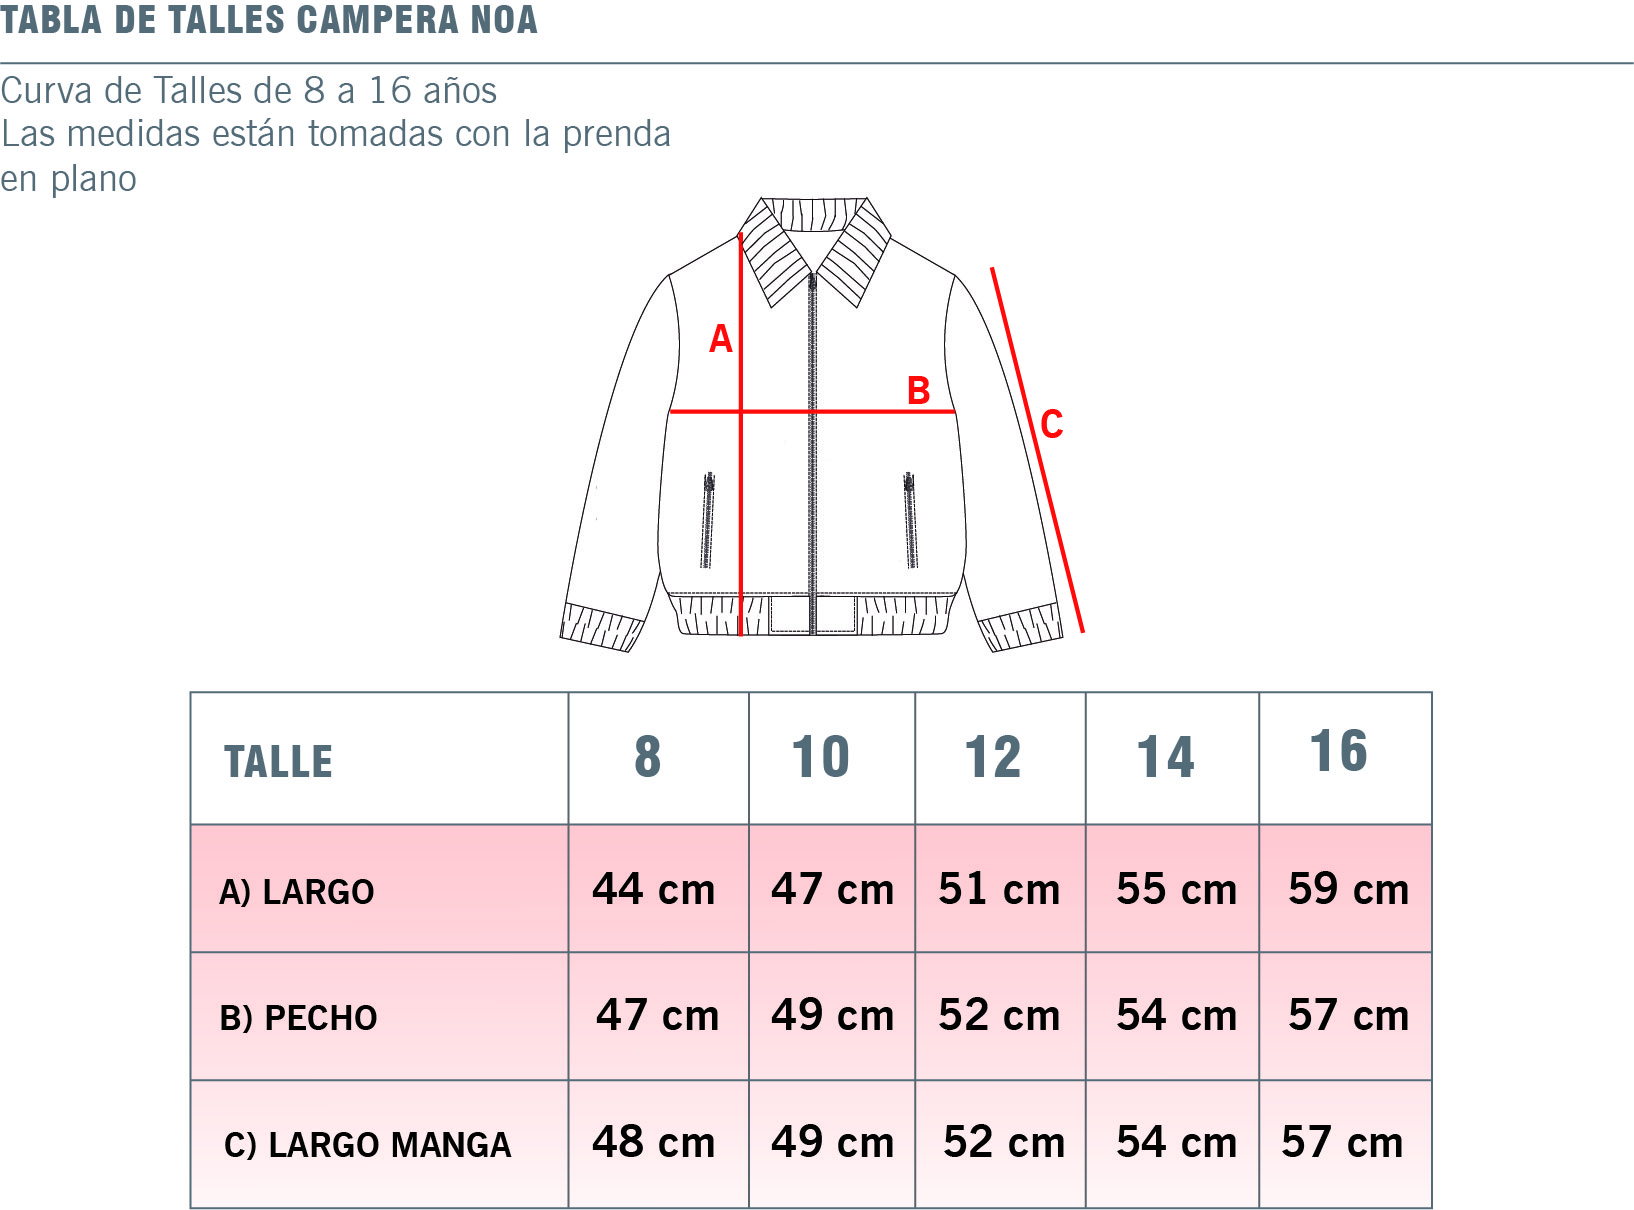The image size is (1634, 1210).
Task: Select size 12 column header
Action: coord(993,757)
